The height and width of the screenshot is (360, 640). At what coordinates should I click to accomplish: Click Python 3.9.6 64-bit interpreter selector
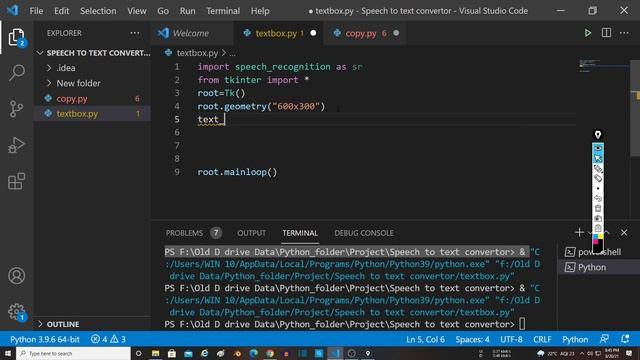[45, 339]
